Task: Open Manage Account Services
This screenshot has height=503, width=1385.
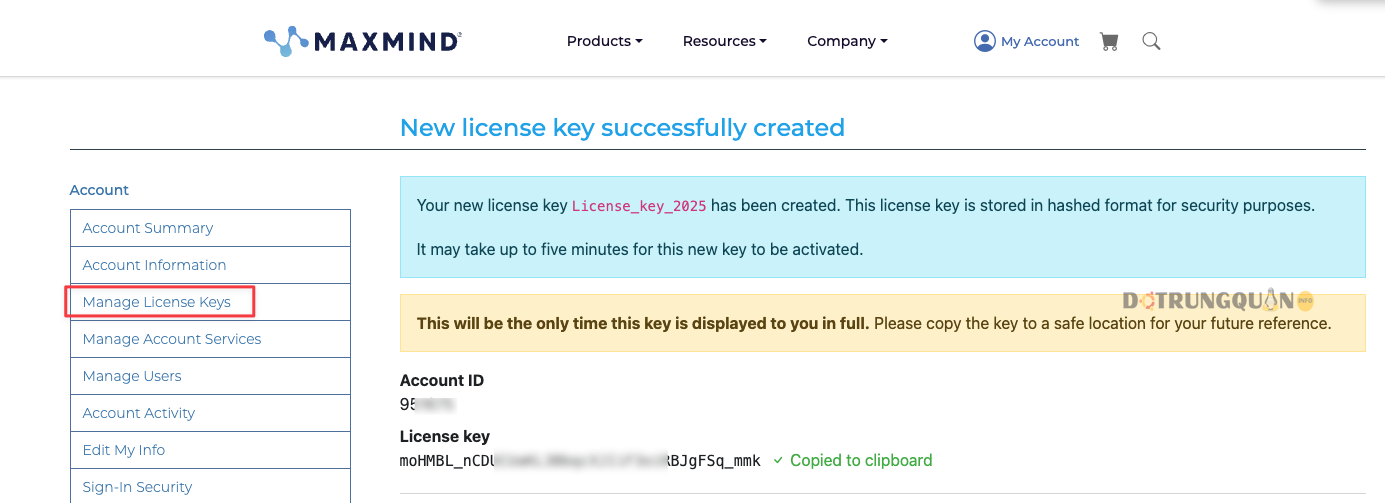Action: 210,339
